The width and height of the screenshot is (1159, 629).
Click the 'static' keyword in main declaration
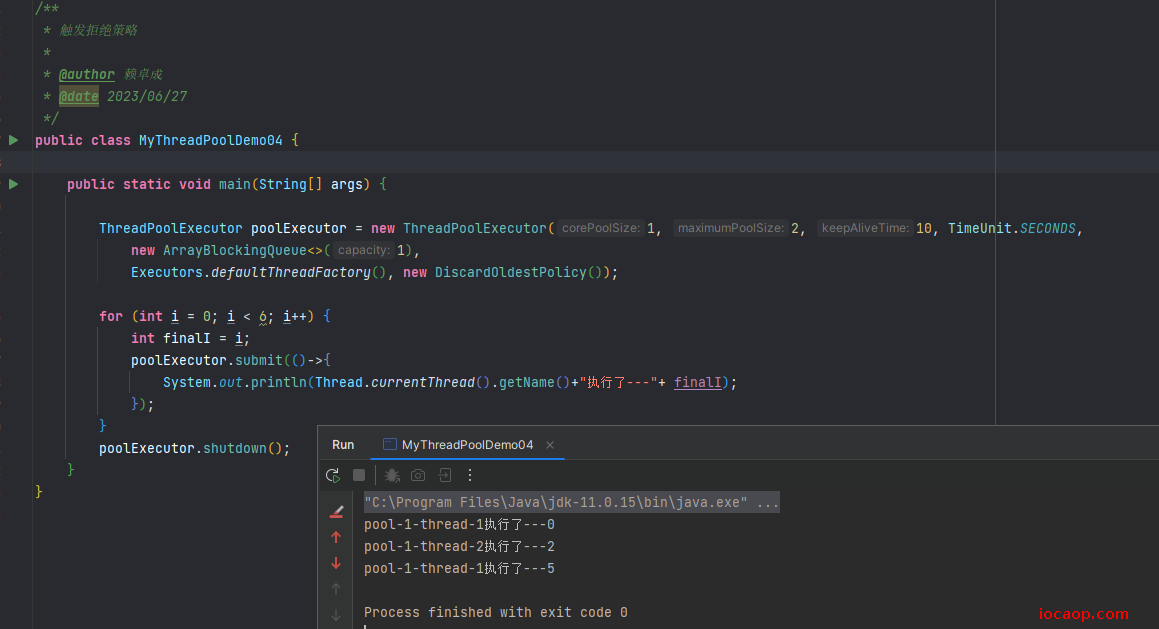click(146, 184)
